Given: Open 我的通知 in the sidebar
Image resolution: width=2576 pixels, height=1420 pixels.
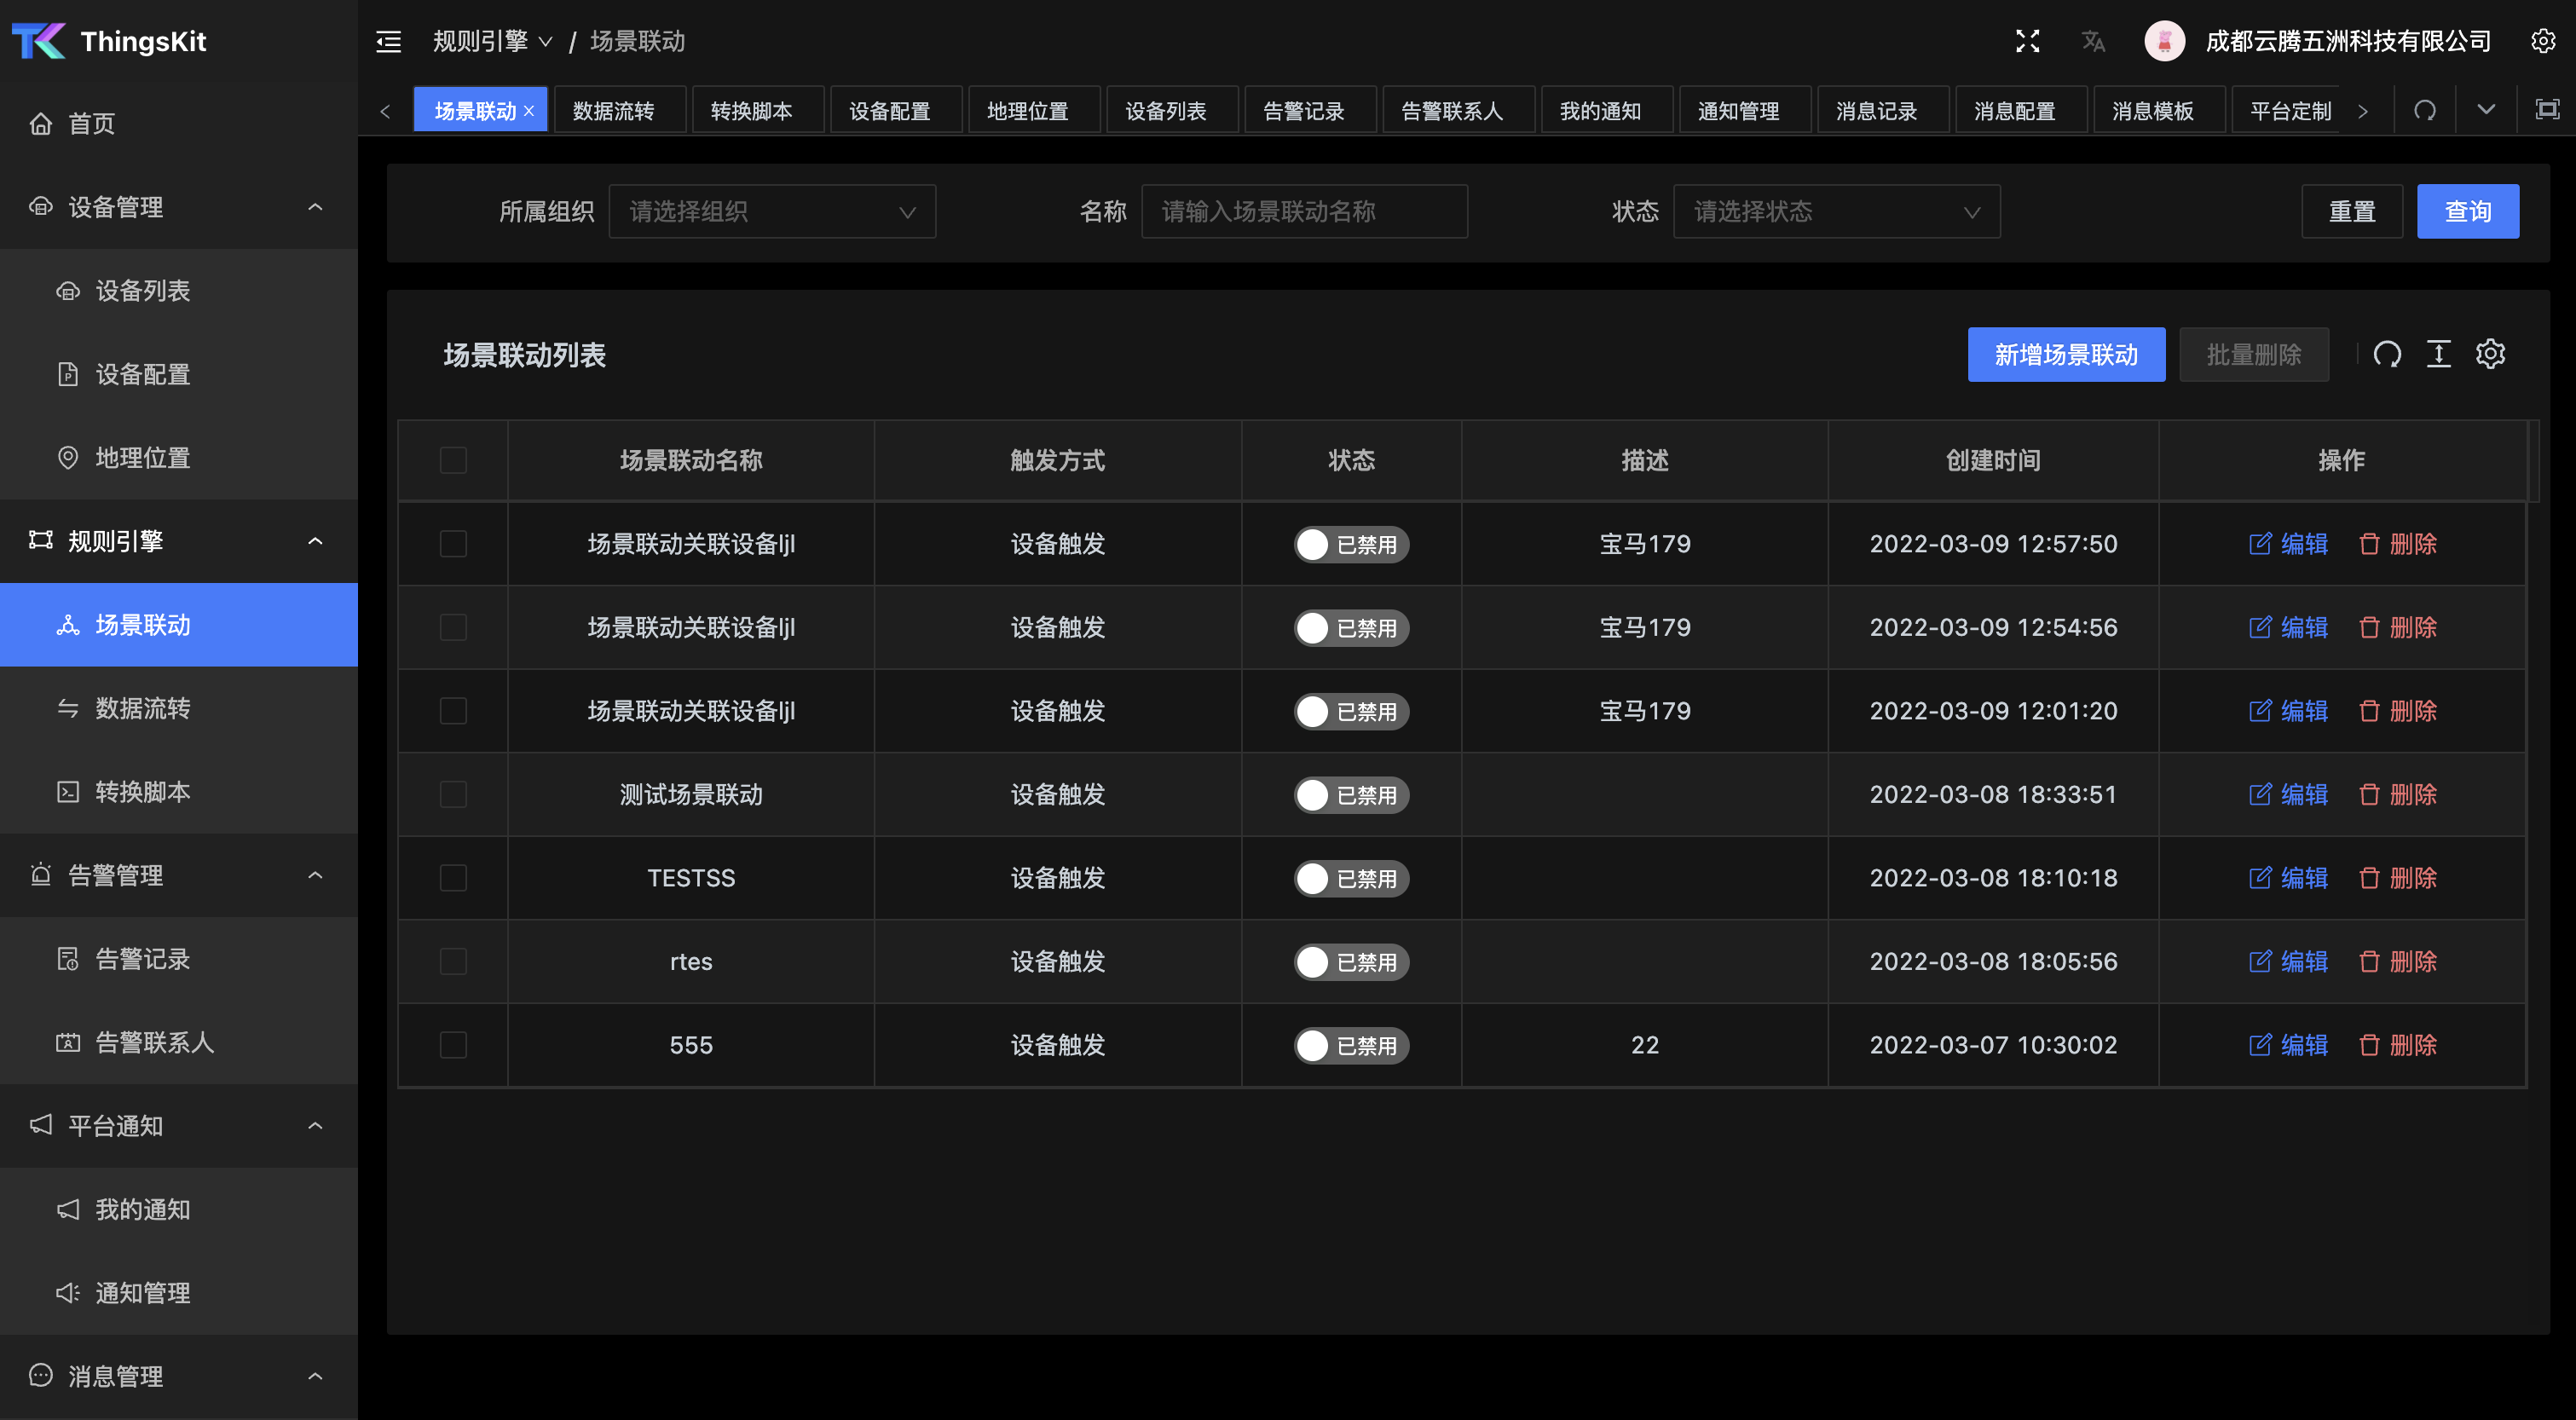Looking at the screenshot, I should pos(179,1209).
